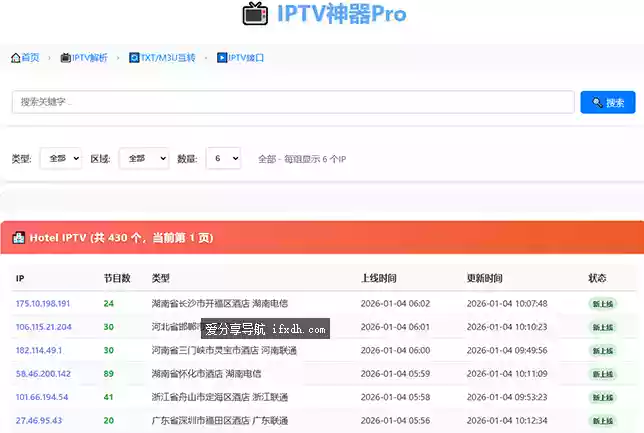Click the 上线时间 column header
This screenshot has height=433, width=644.
point(378,278)
